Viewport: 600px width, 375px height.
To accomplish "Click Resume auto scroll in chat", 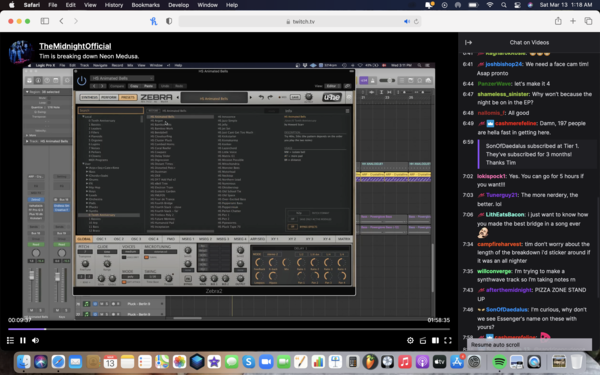I will tap(495, 345).
